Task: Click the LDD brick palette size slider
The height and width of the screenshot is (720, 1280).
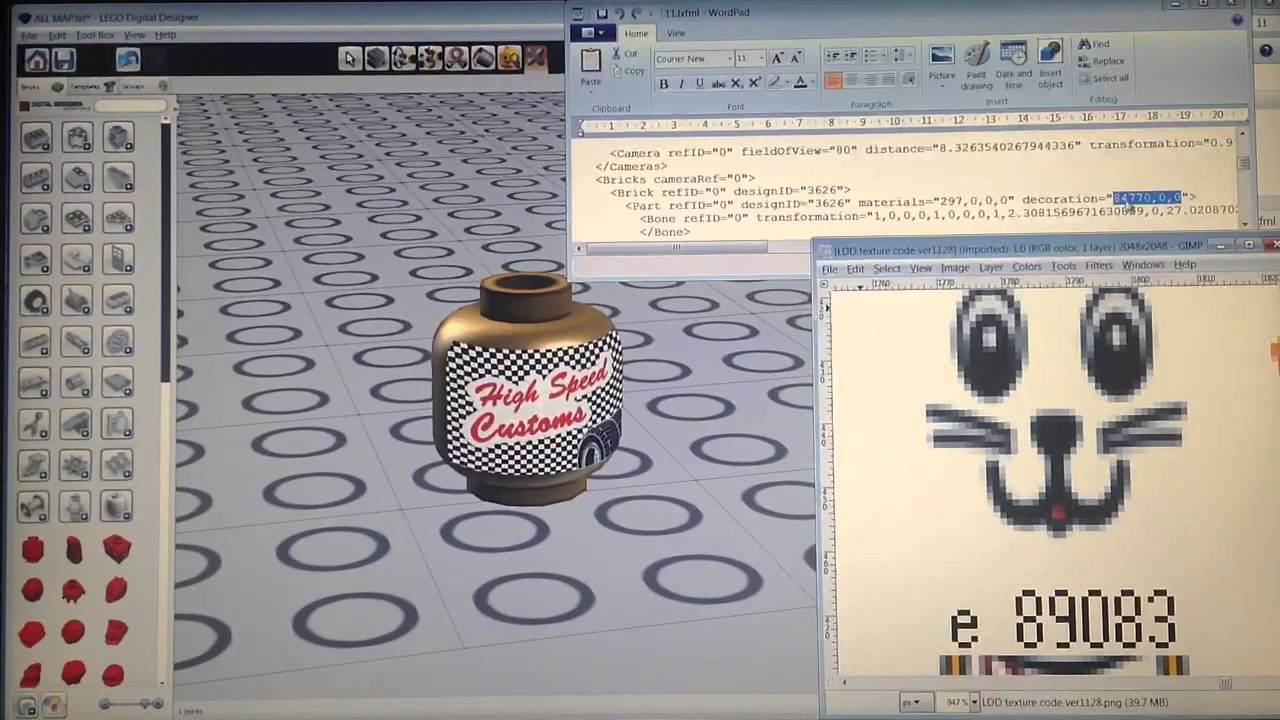Action: (131, 704)
